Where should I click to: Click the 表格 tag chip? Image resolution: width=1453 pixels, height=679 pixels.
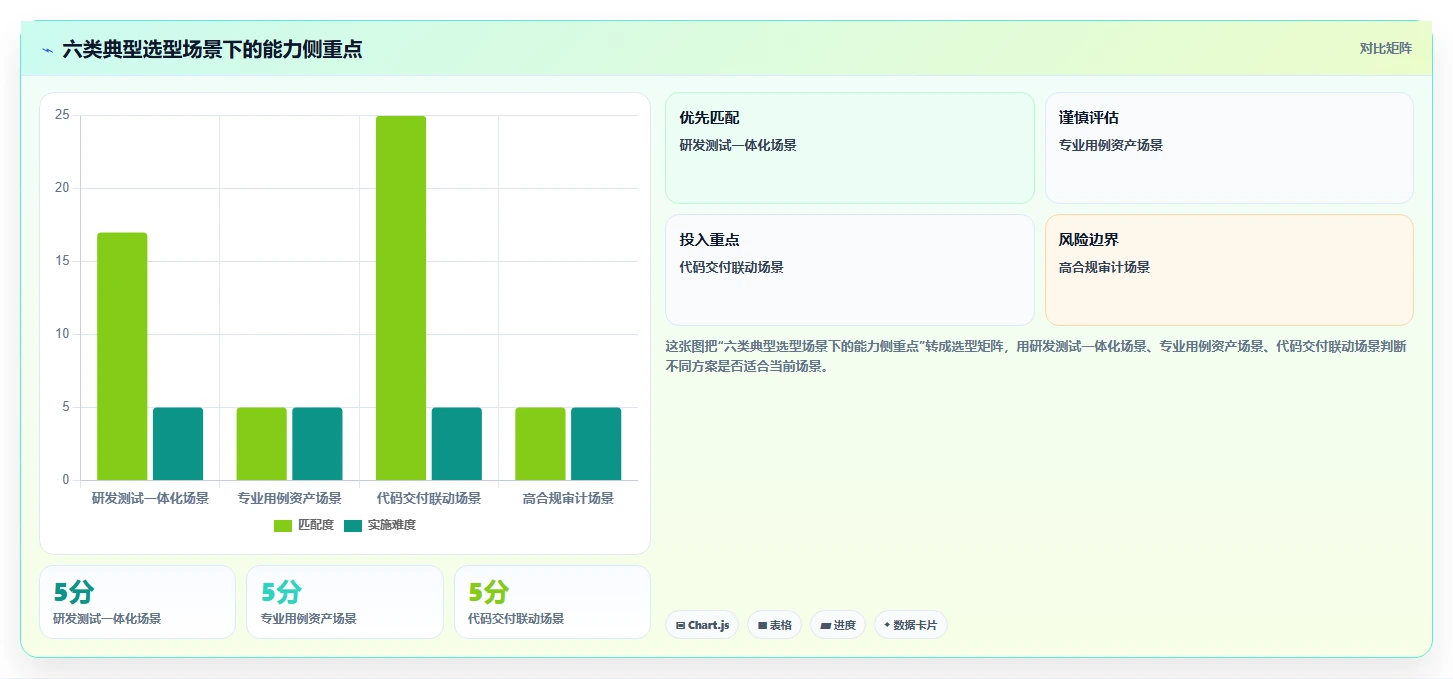(x=775, y=625)
